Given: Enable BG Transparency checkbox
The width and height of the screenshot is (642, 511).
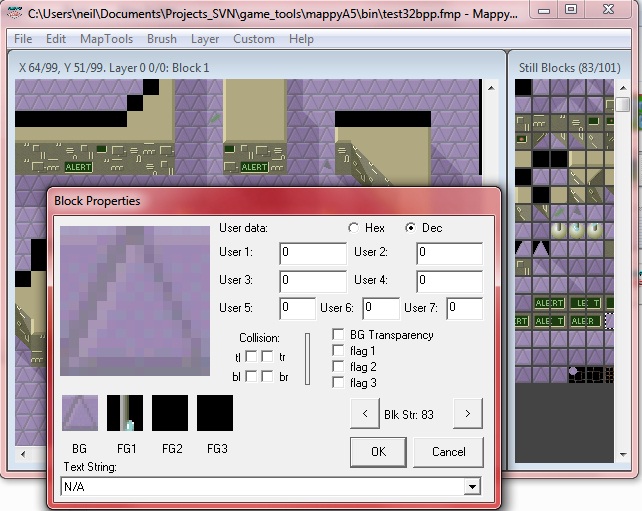Looking at the screenshot, I should [x=337, y=335].
